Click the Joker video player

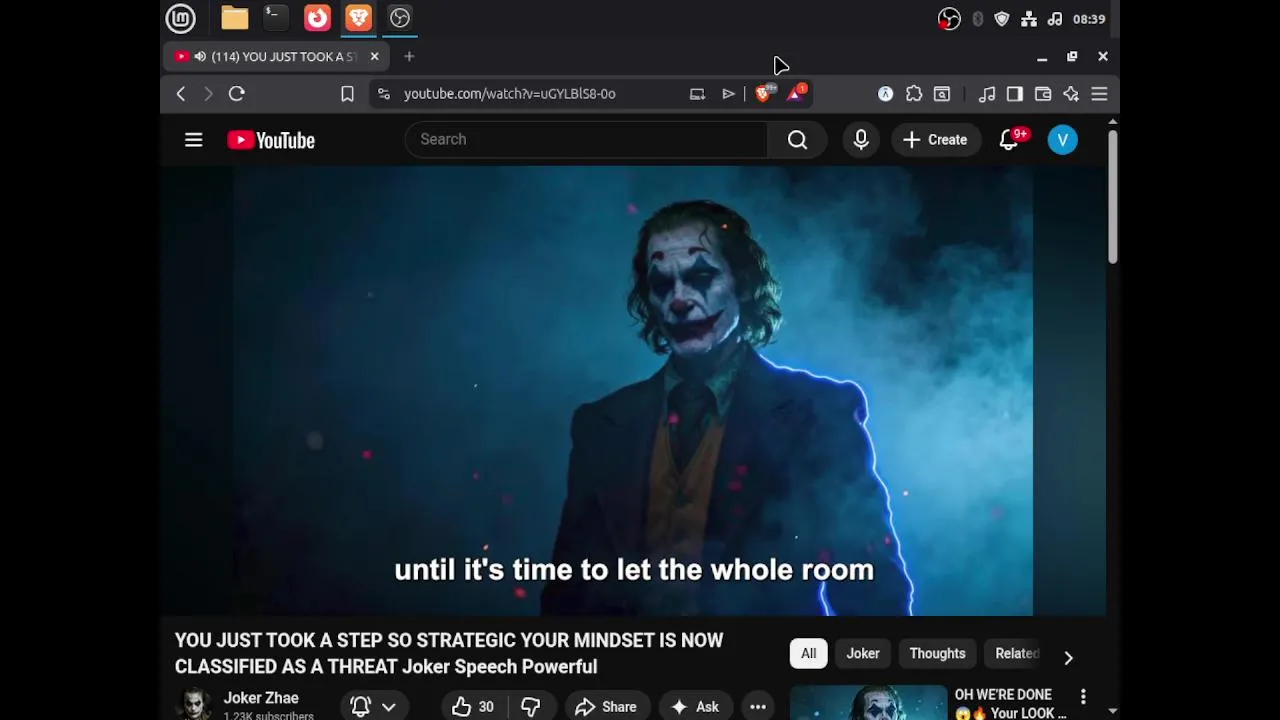click(x=633, y=391)
